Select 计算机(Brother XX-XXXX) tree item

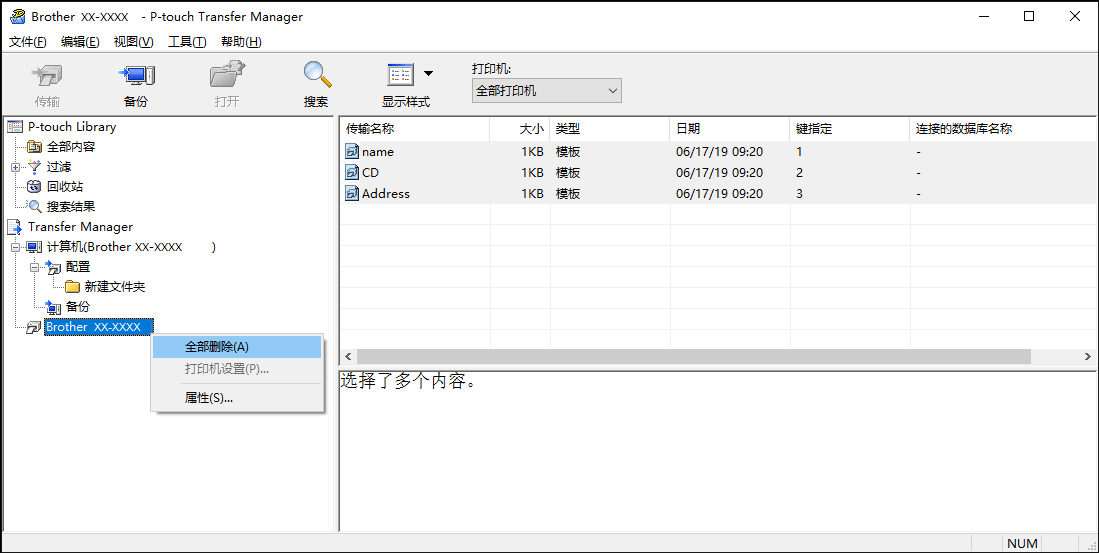pos(131,247)
